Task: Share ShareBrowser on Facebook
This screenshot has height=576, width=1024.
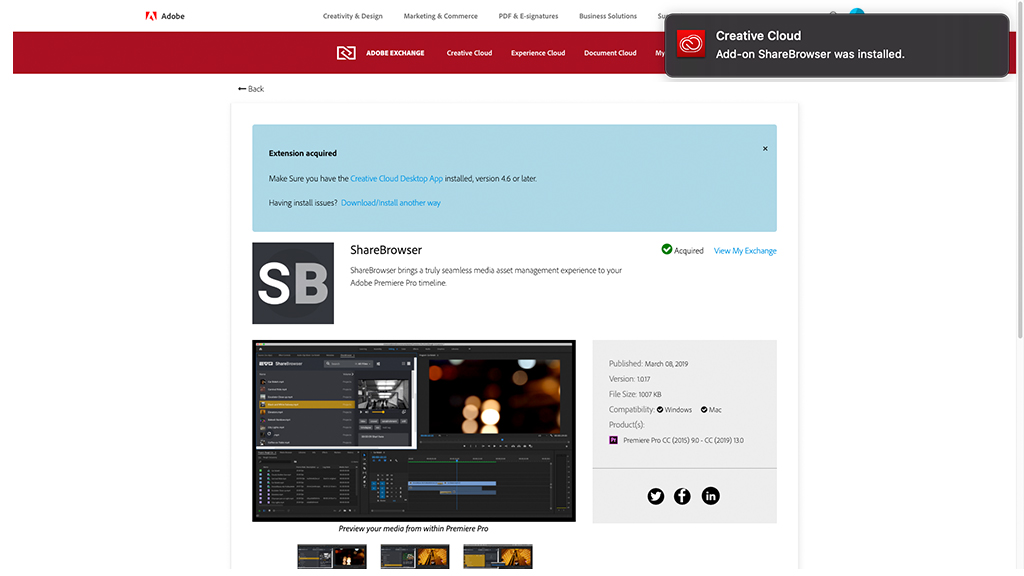Action: point(682,496)
